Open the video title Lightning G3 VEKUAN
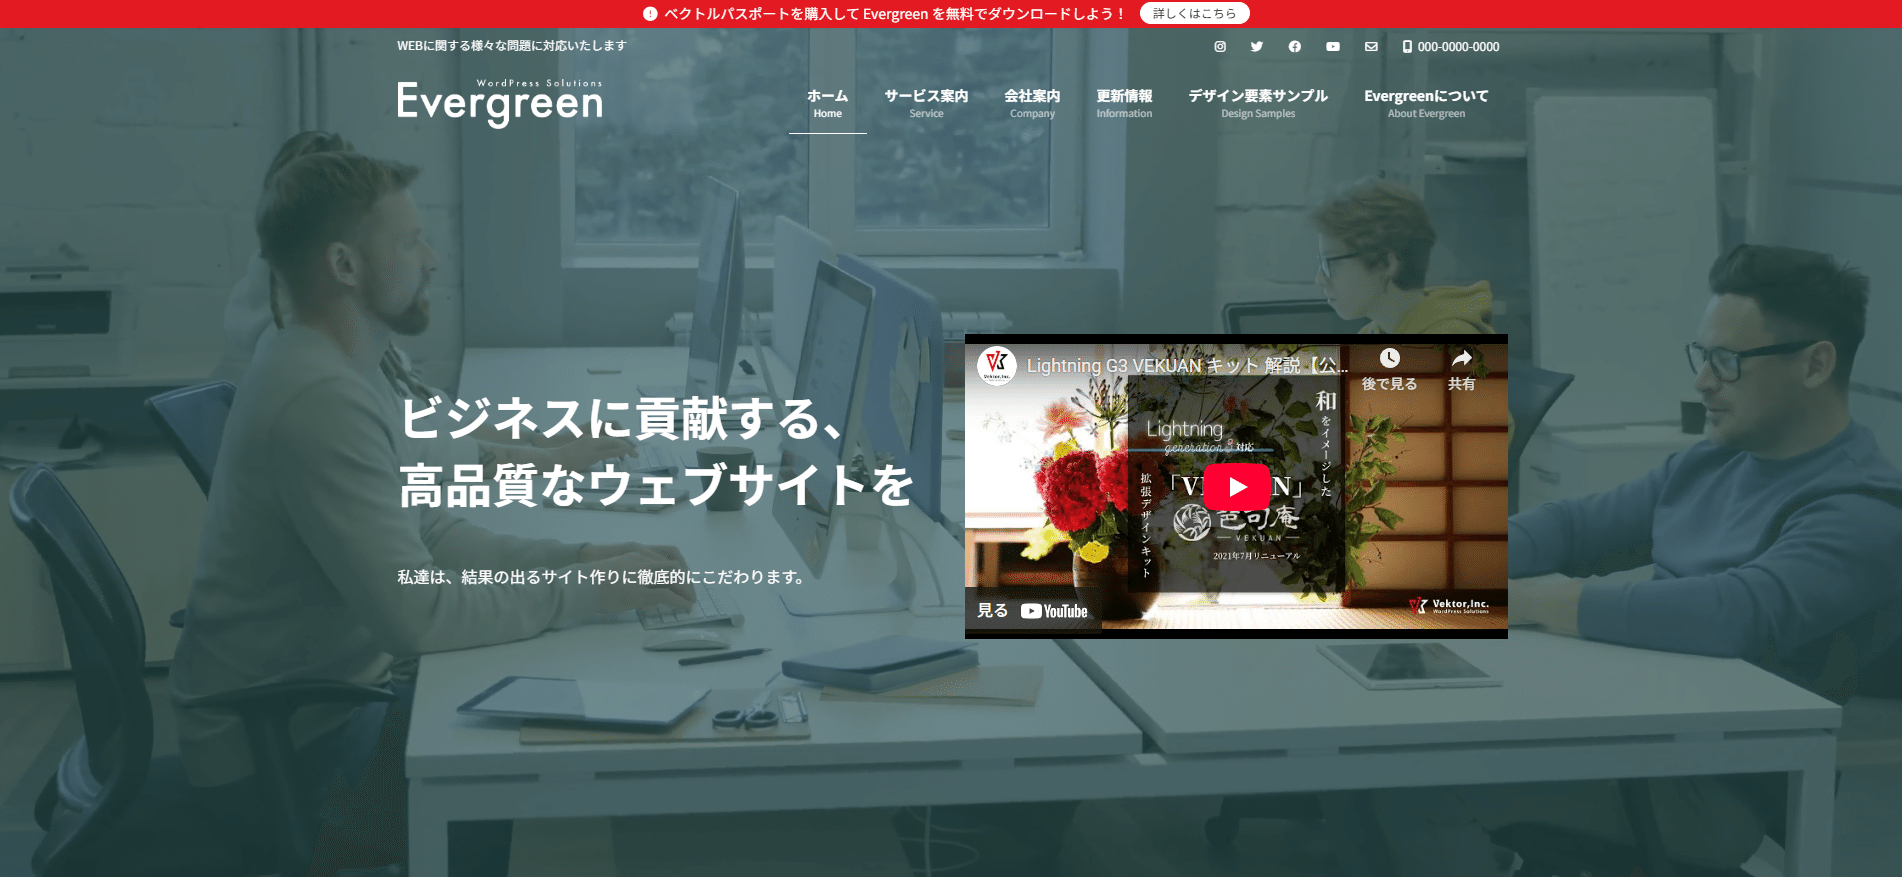The image size is (1902, 877). [1187, 366]
